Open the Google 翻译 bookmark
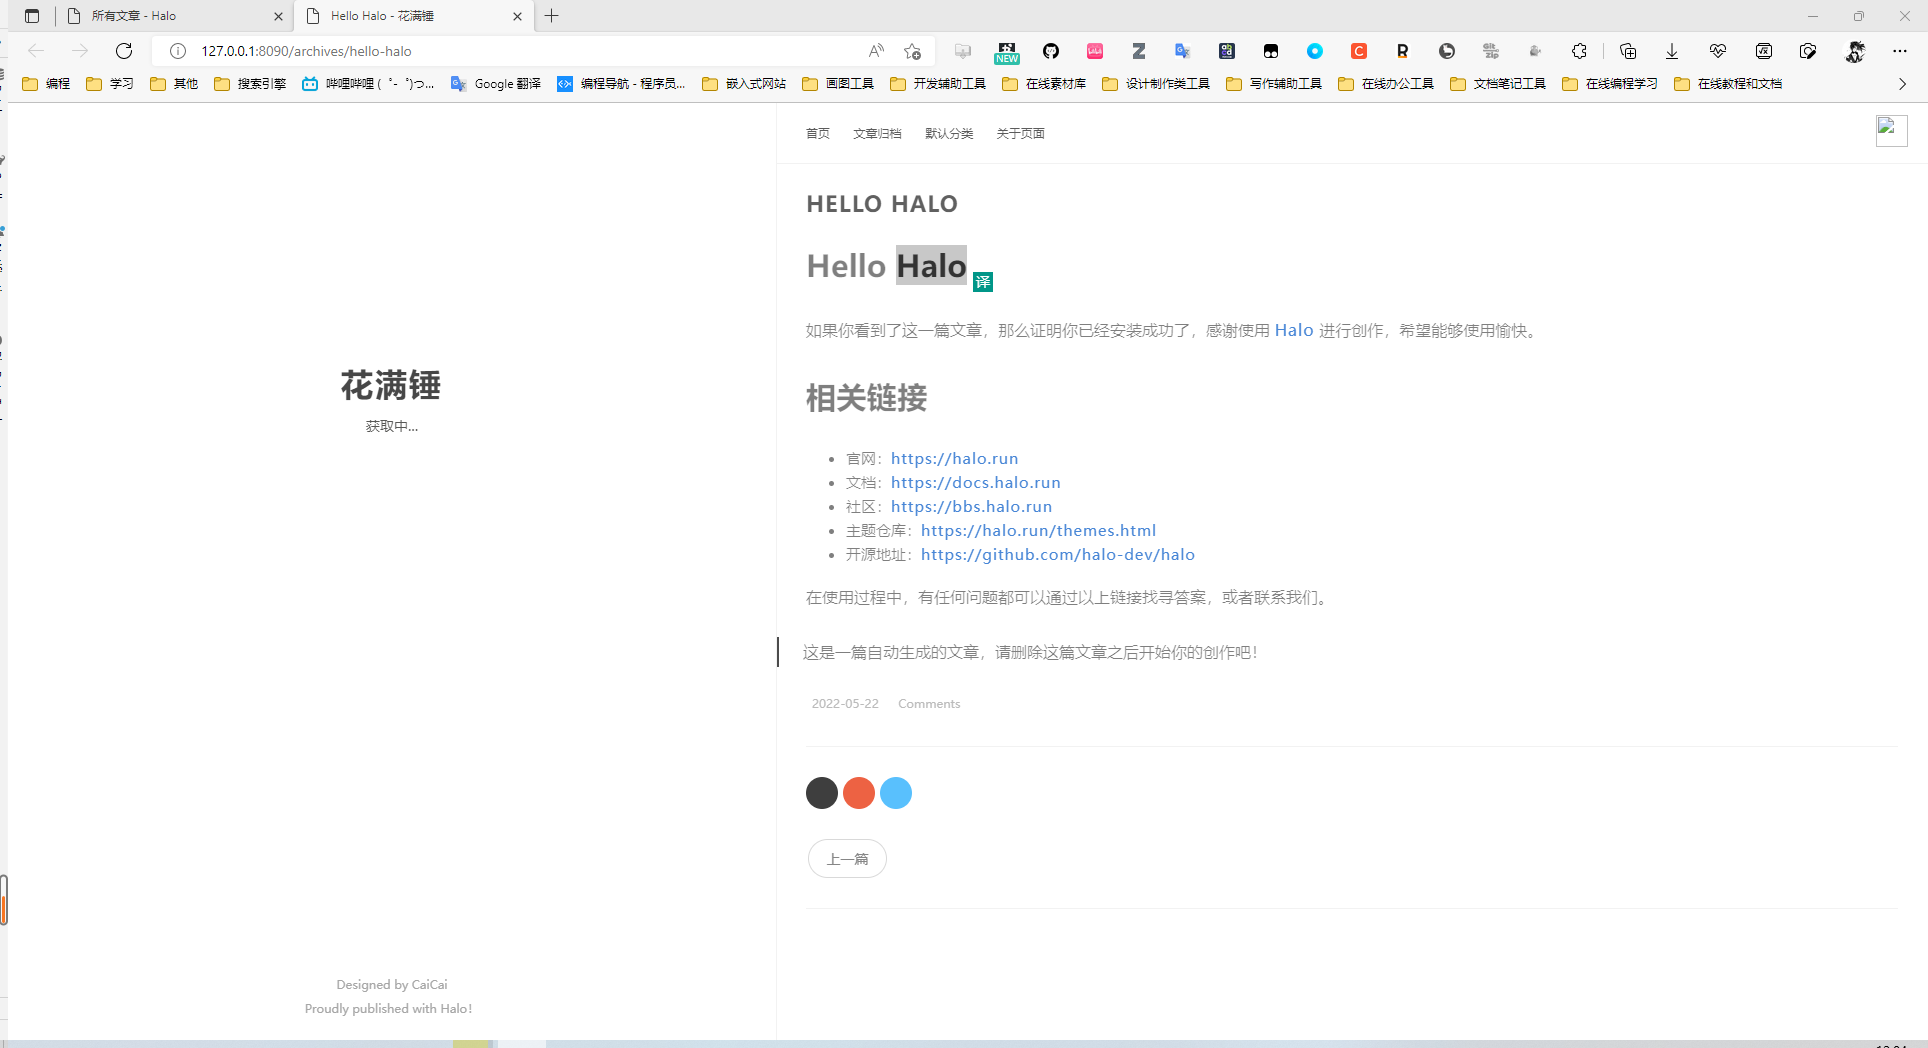This screenshot has height=1048, width=1928. pyautogui.click(x=496, y=84)
